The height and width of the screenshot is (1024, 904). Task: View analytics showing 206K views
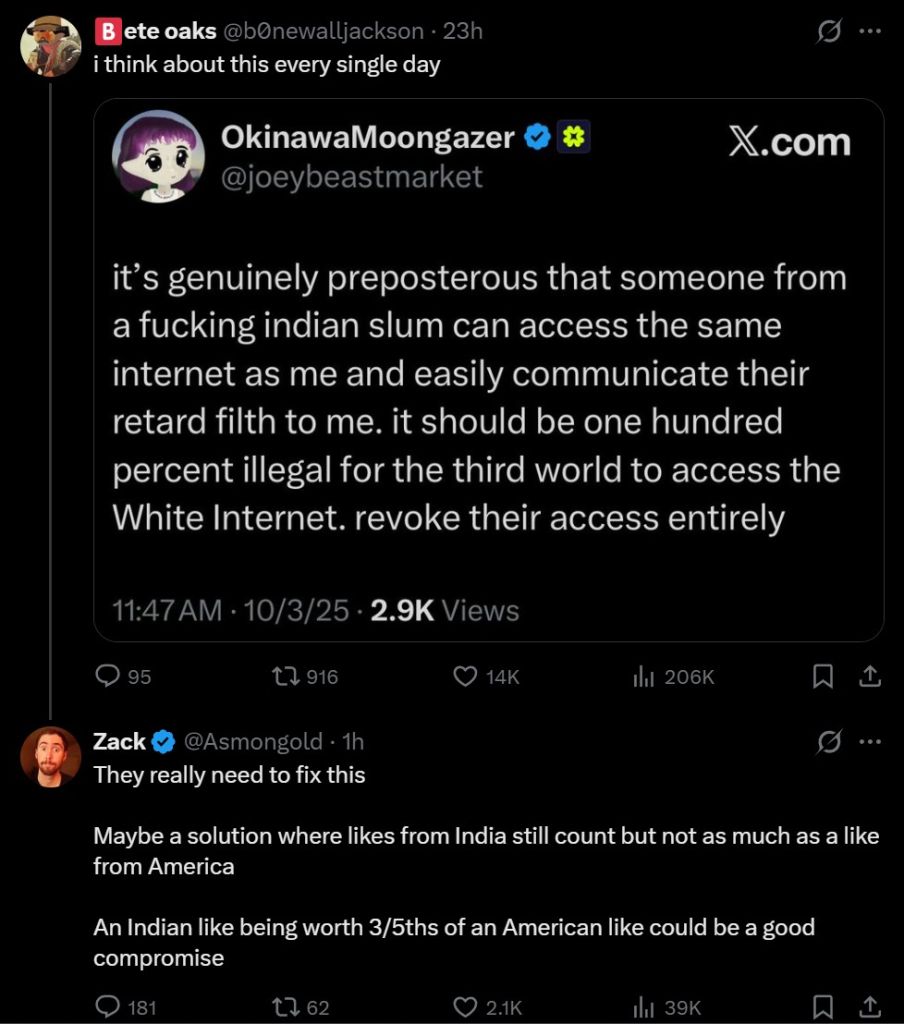click(643, 677)
